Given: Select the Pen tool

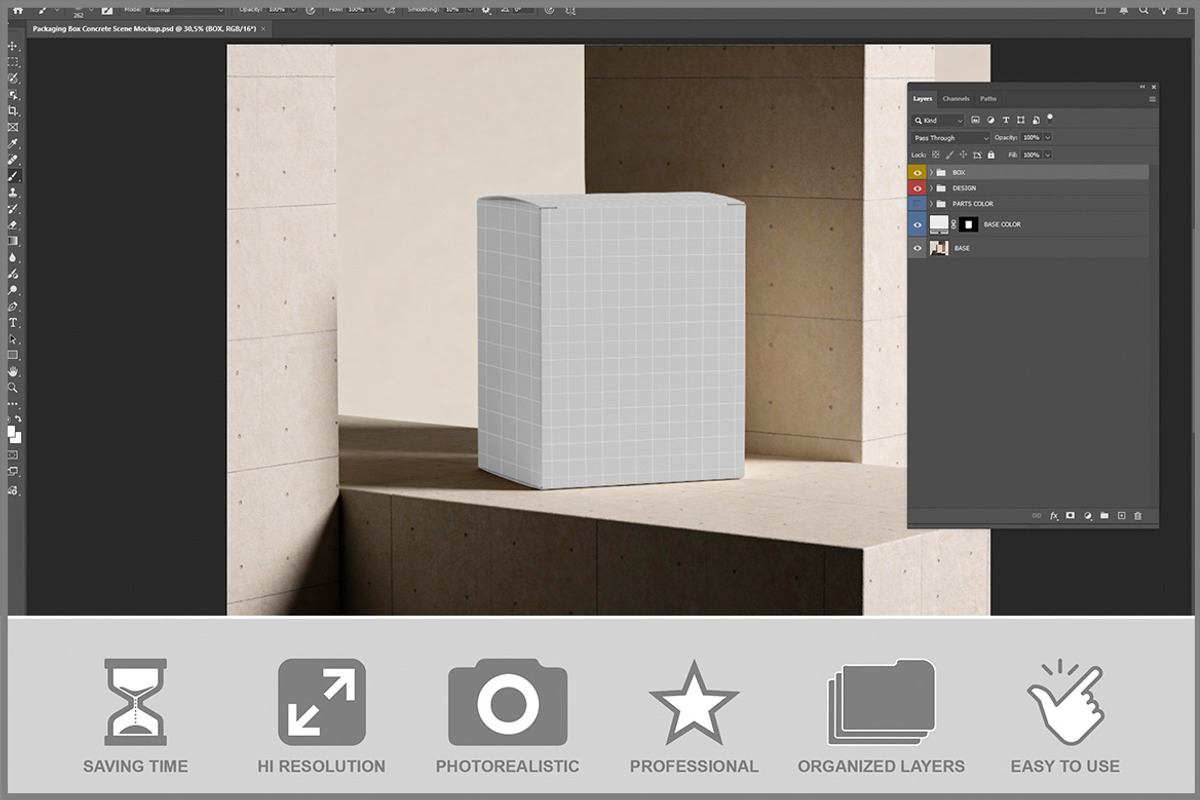Looking at the screenshot, I should (13, 306).
